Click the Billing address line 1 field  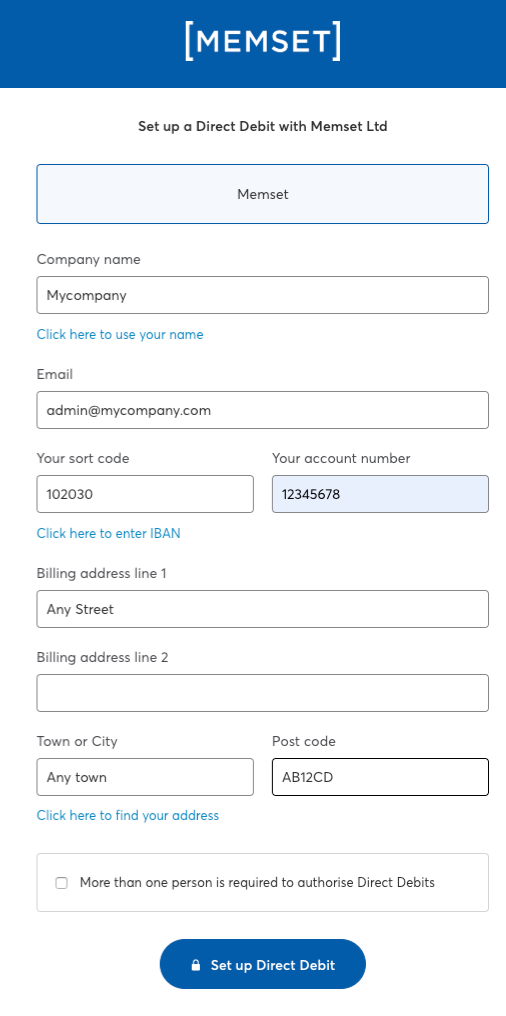[262, 609]
